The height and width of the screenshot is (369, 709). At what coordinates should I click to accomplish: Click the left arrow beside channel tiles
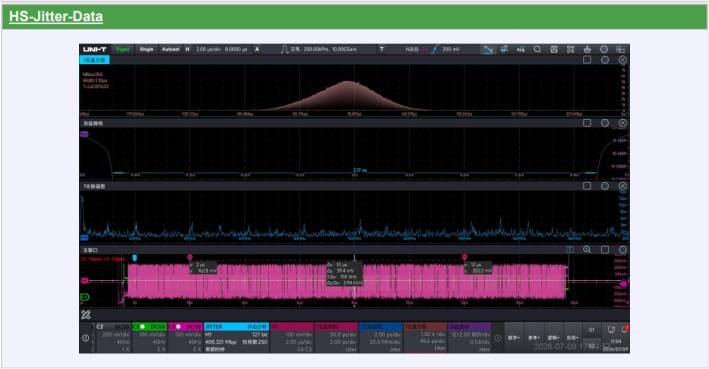[x=85, y=338]
